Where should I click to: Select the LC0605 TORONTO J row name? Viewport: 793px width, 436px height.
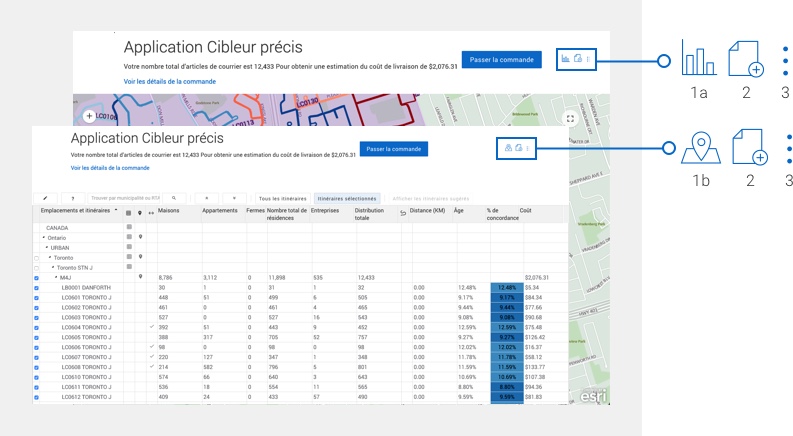pos(86,337)
